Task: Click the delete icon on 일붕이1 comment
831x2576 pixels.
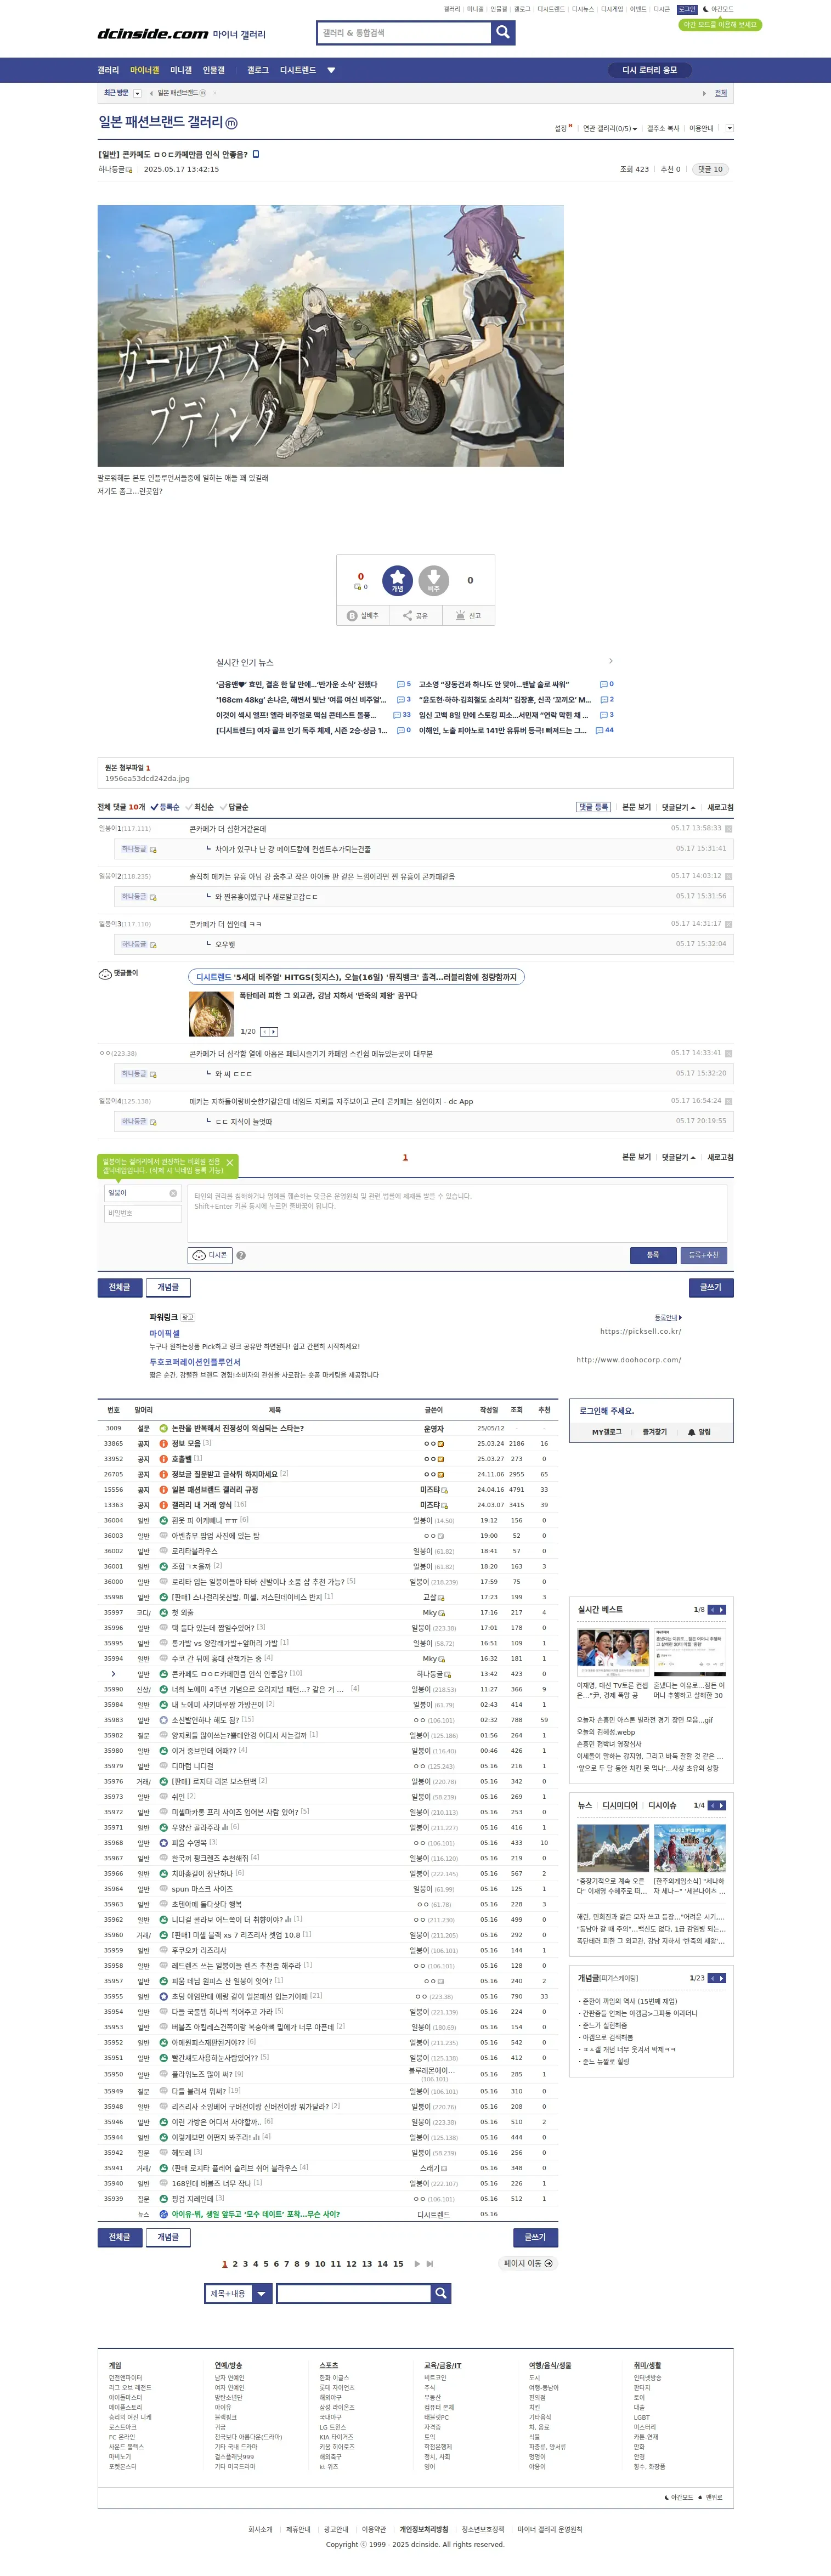Action: point(728,829)
